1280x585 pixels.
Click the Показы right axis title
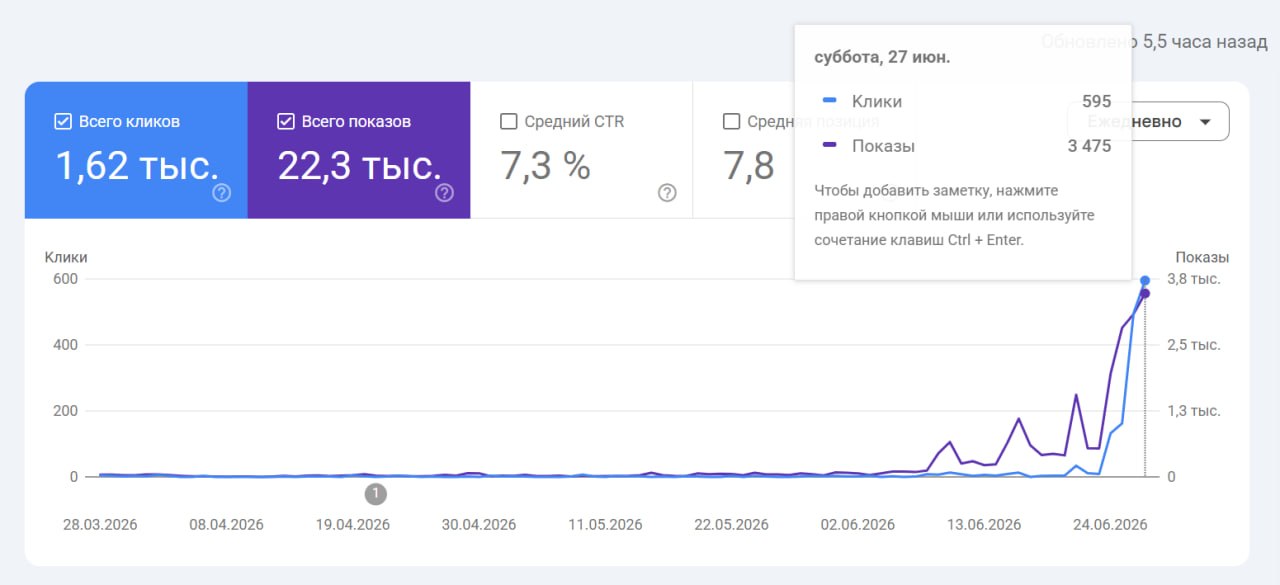pos(1202,257)
